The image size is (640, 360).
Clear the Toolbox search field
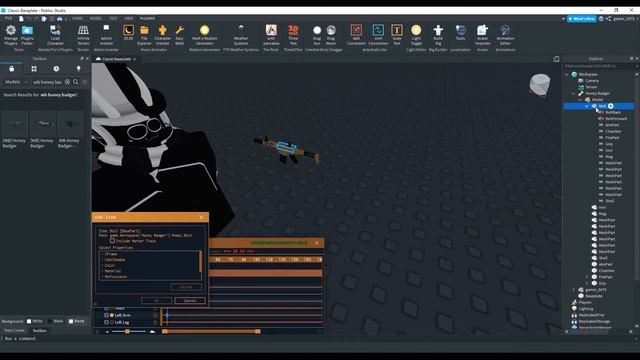pyautogui.click(x=67, y=82)
